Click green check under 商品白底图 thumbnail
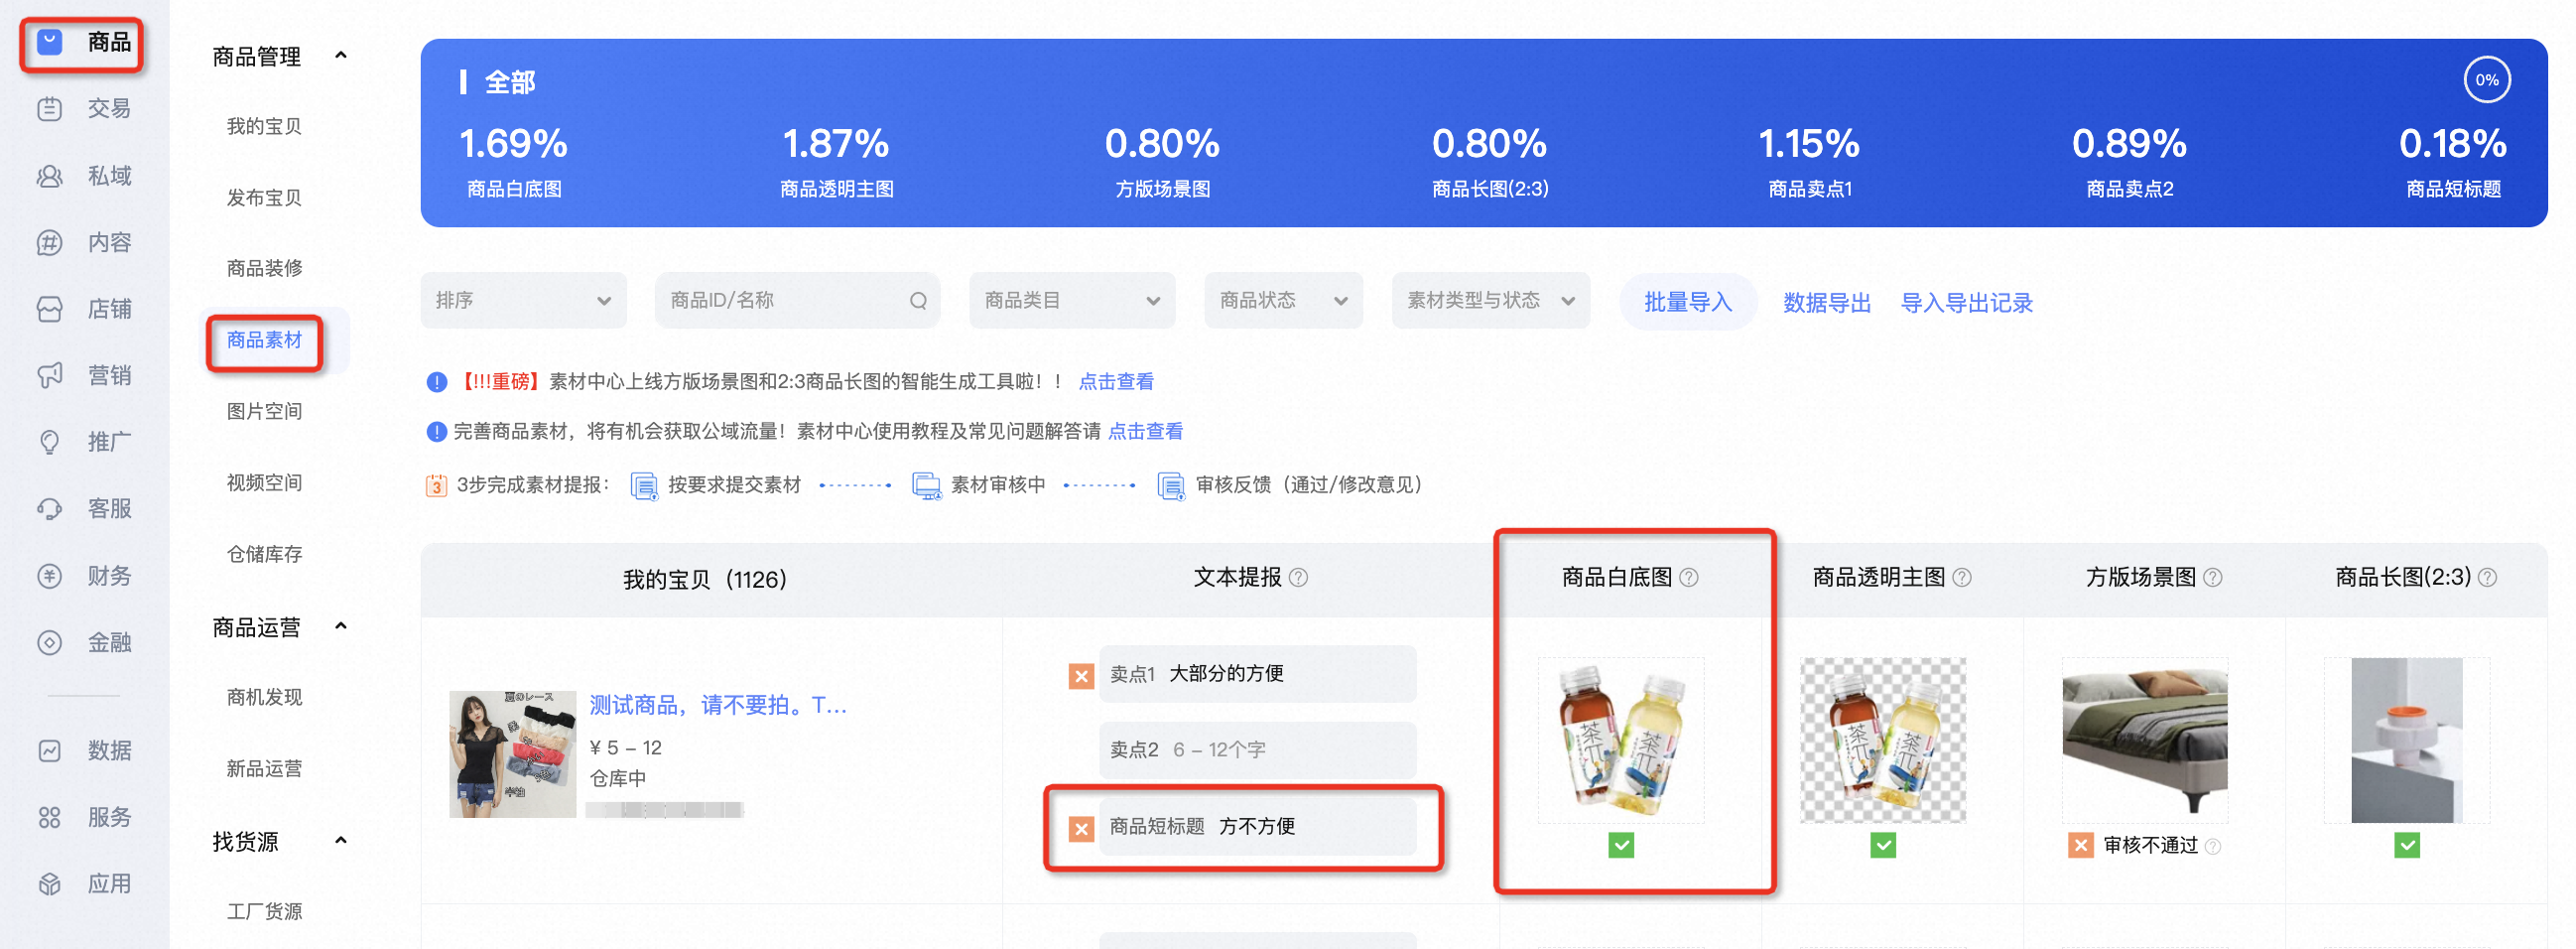2576x949 pixels. coord(1621,846)
